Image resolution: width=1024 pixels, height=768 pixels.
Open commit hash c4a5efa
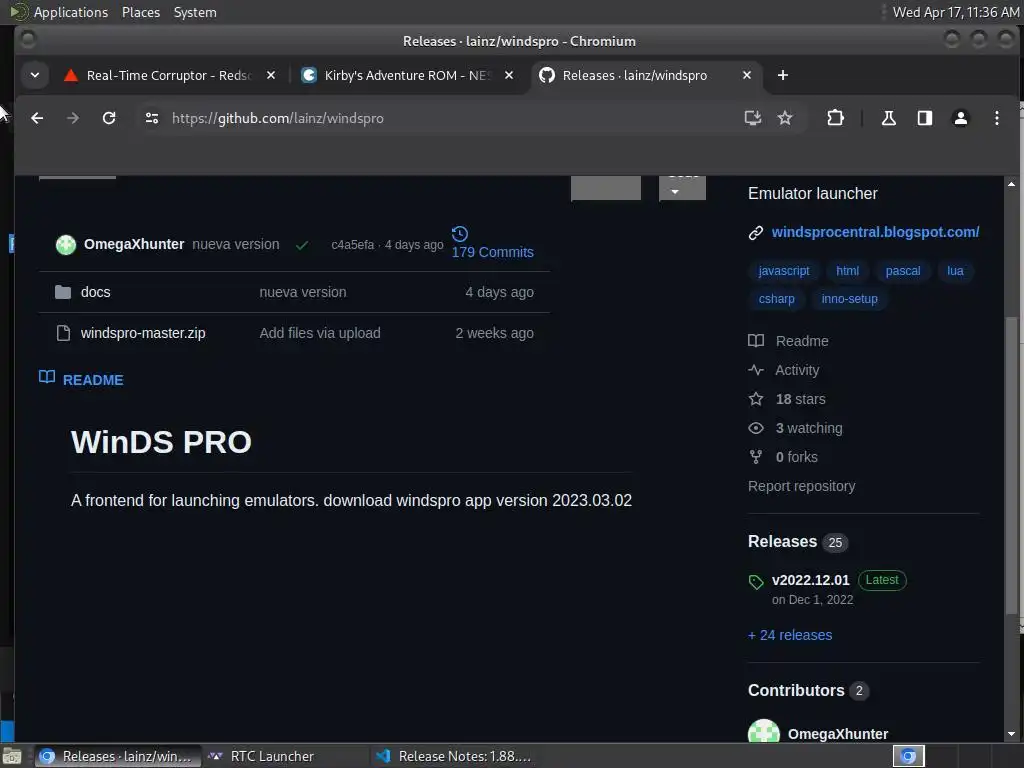click(353, 245)
